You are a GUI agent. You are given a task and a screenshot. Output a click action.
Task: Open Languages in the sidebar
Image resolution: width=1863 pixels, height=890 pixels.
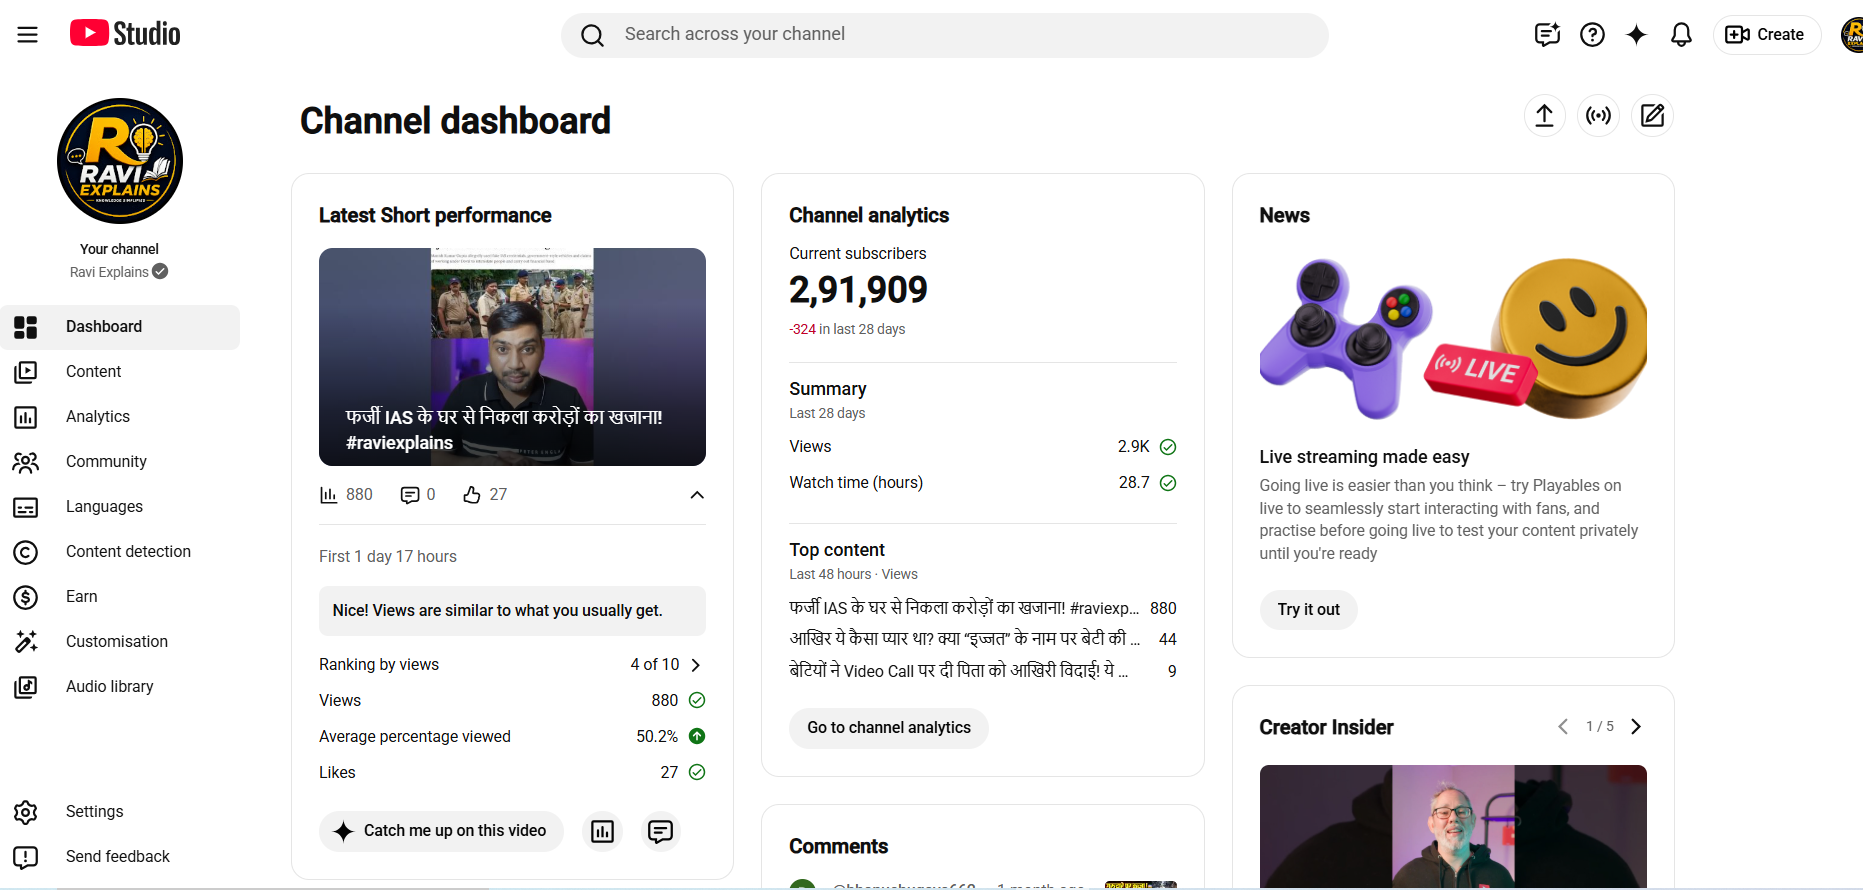point(120,507)
